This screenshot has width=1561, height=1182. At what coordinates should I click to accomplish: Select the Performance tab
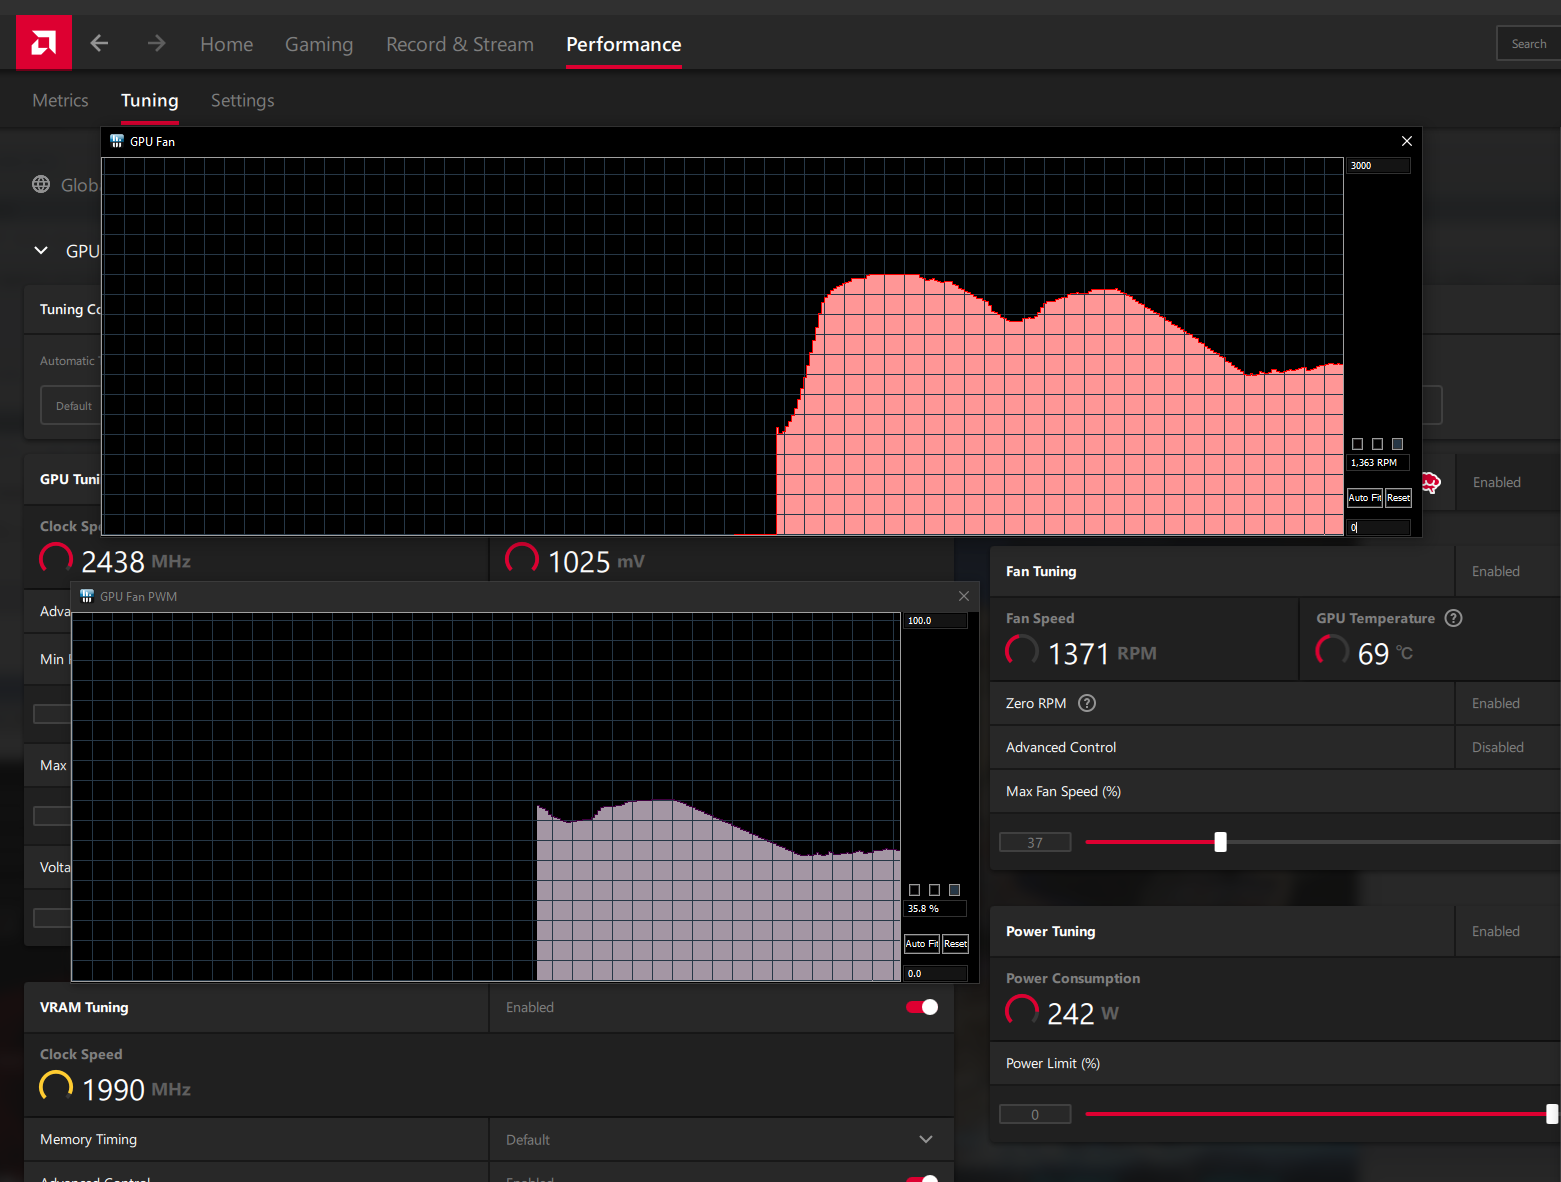tap(624, 44)
